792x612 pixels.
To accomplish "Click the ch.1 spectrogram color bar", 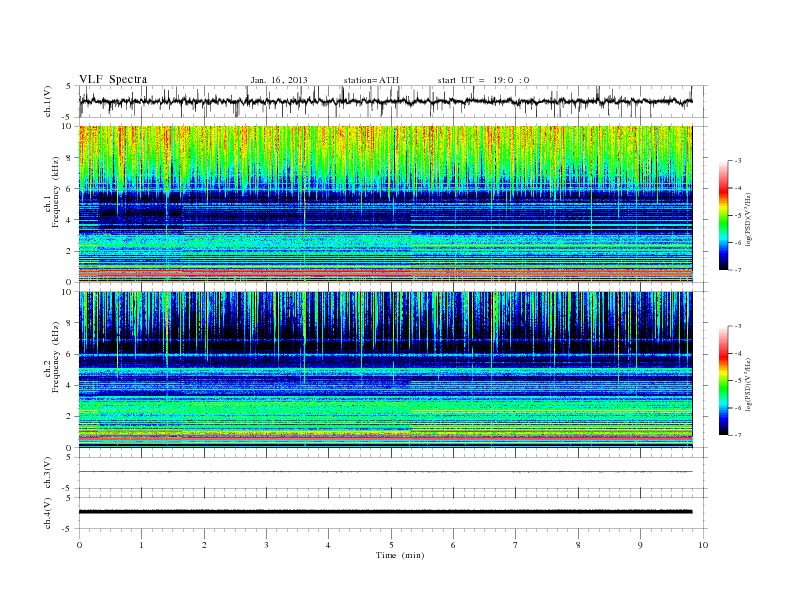I will [724, 215].
